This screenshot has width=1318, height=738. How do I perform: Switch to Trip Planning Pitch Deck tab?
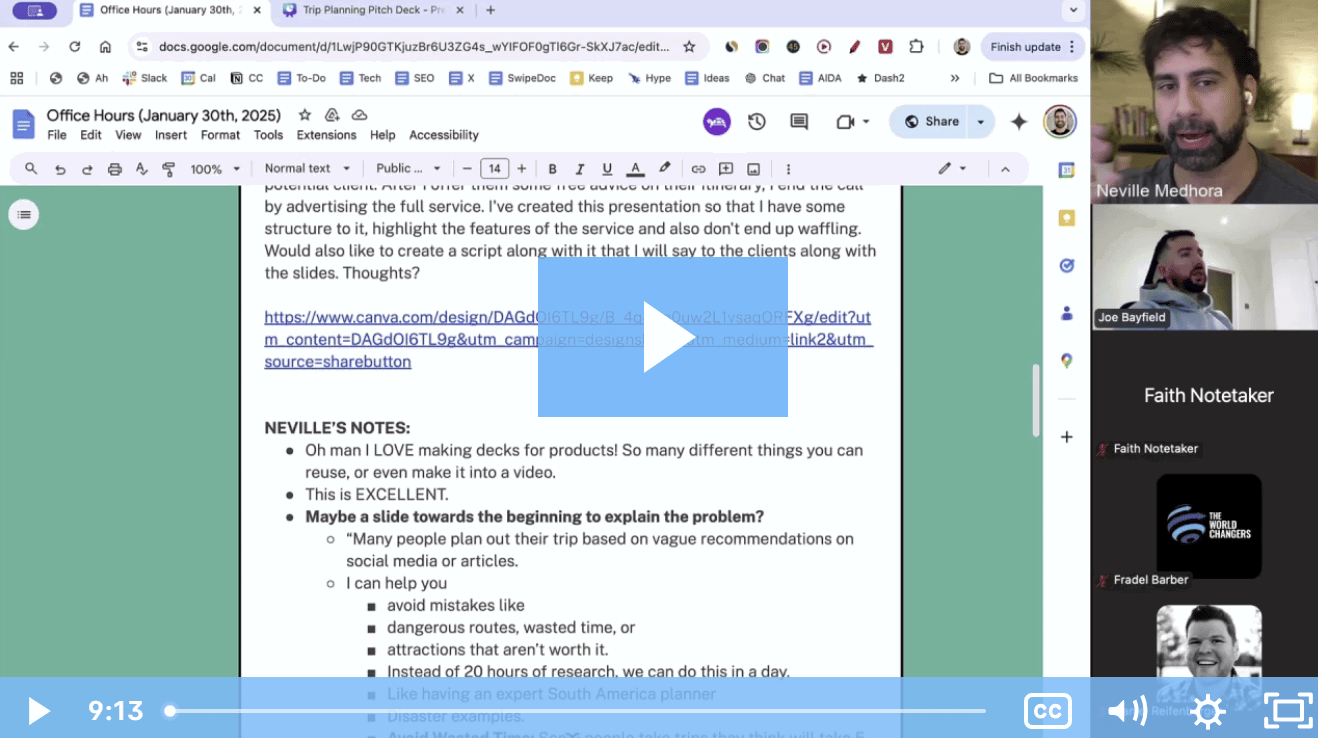370,11
